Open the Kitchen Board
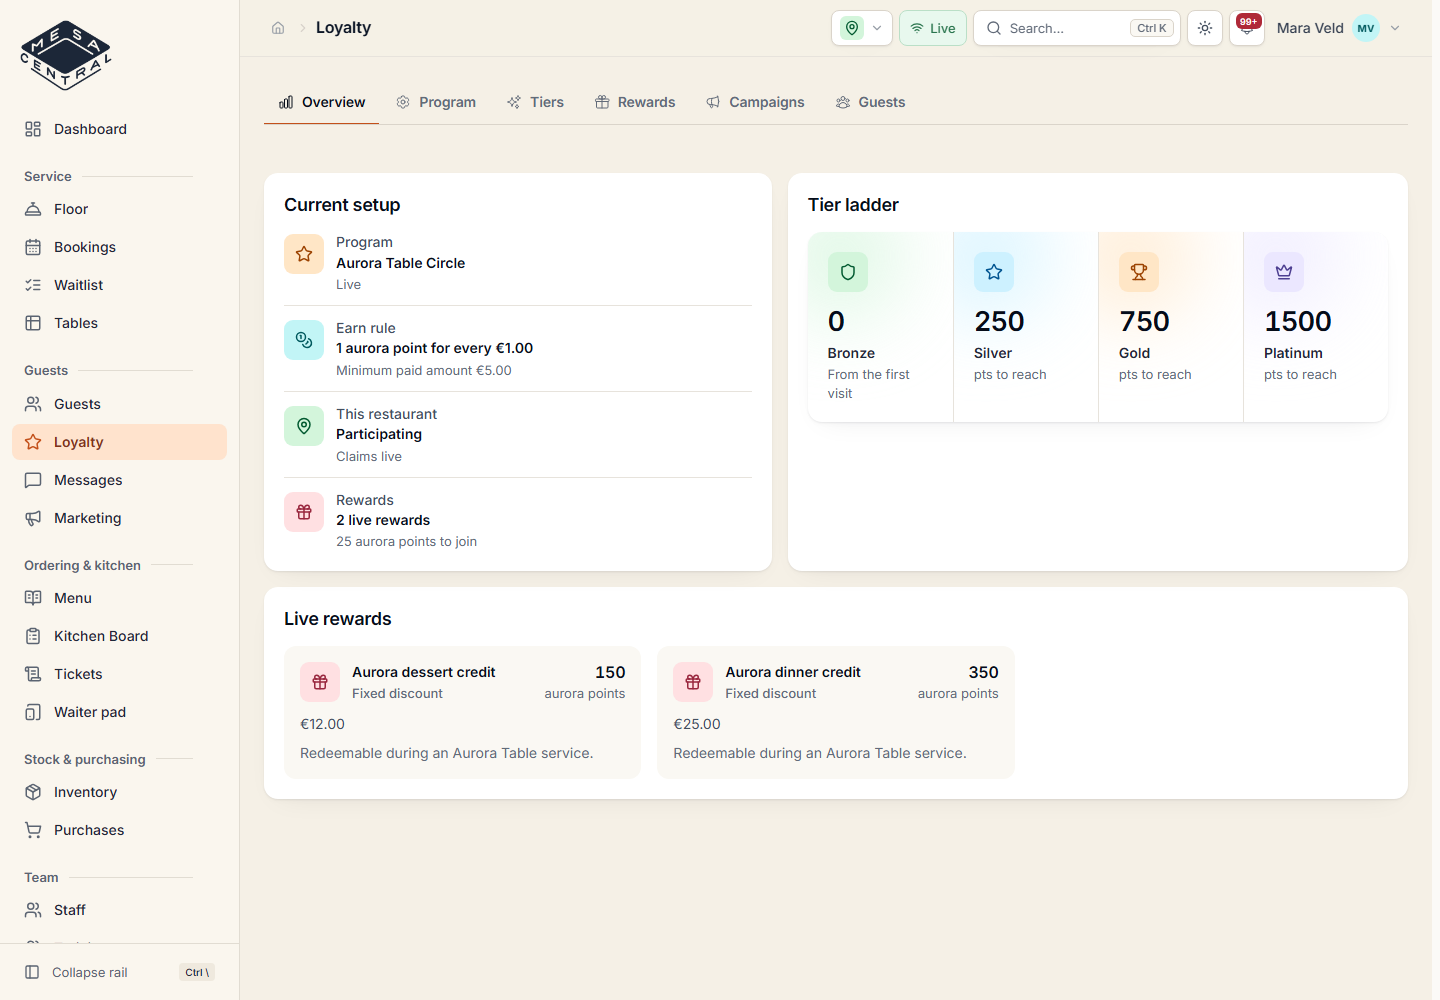The width and height of the screenshot is (1440, 1000). [x=119, y=636]
